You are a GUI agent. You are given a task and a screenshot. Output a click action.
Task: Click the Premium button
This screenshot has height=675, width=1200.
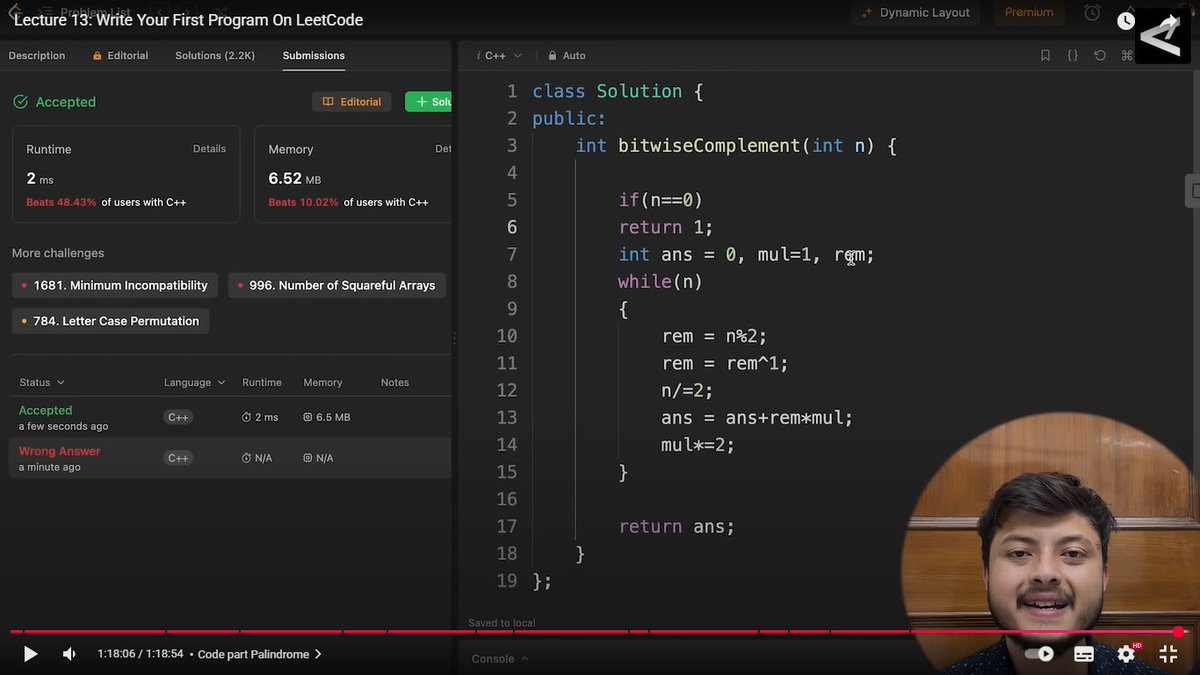click(x=1029, y=13)
